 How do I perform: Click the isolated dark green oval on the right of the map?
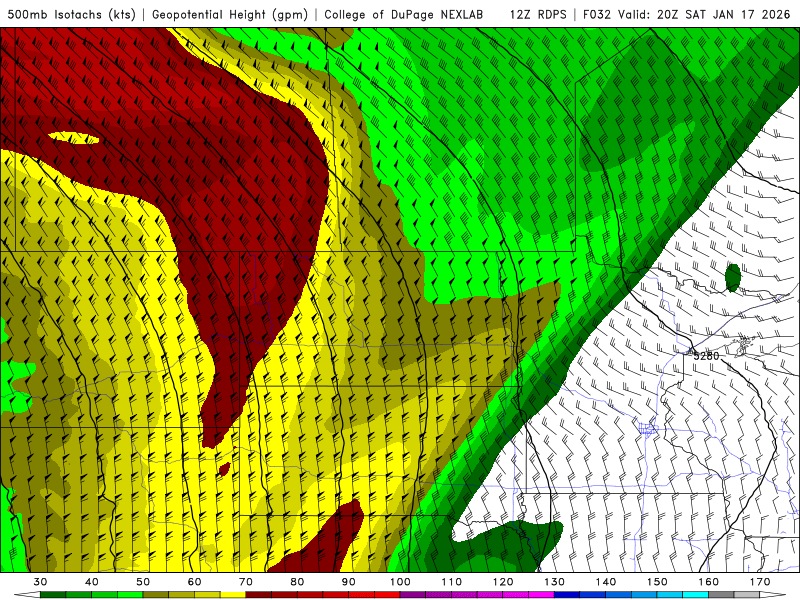point(733,278)
